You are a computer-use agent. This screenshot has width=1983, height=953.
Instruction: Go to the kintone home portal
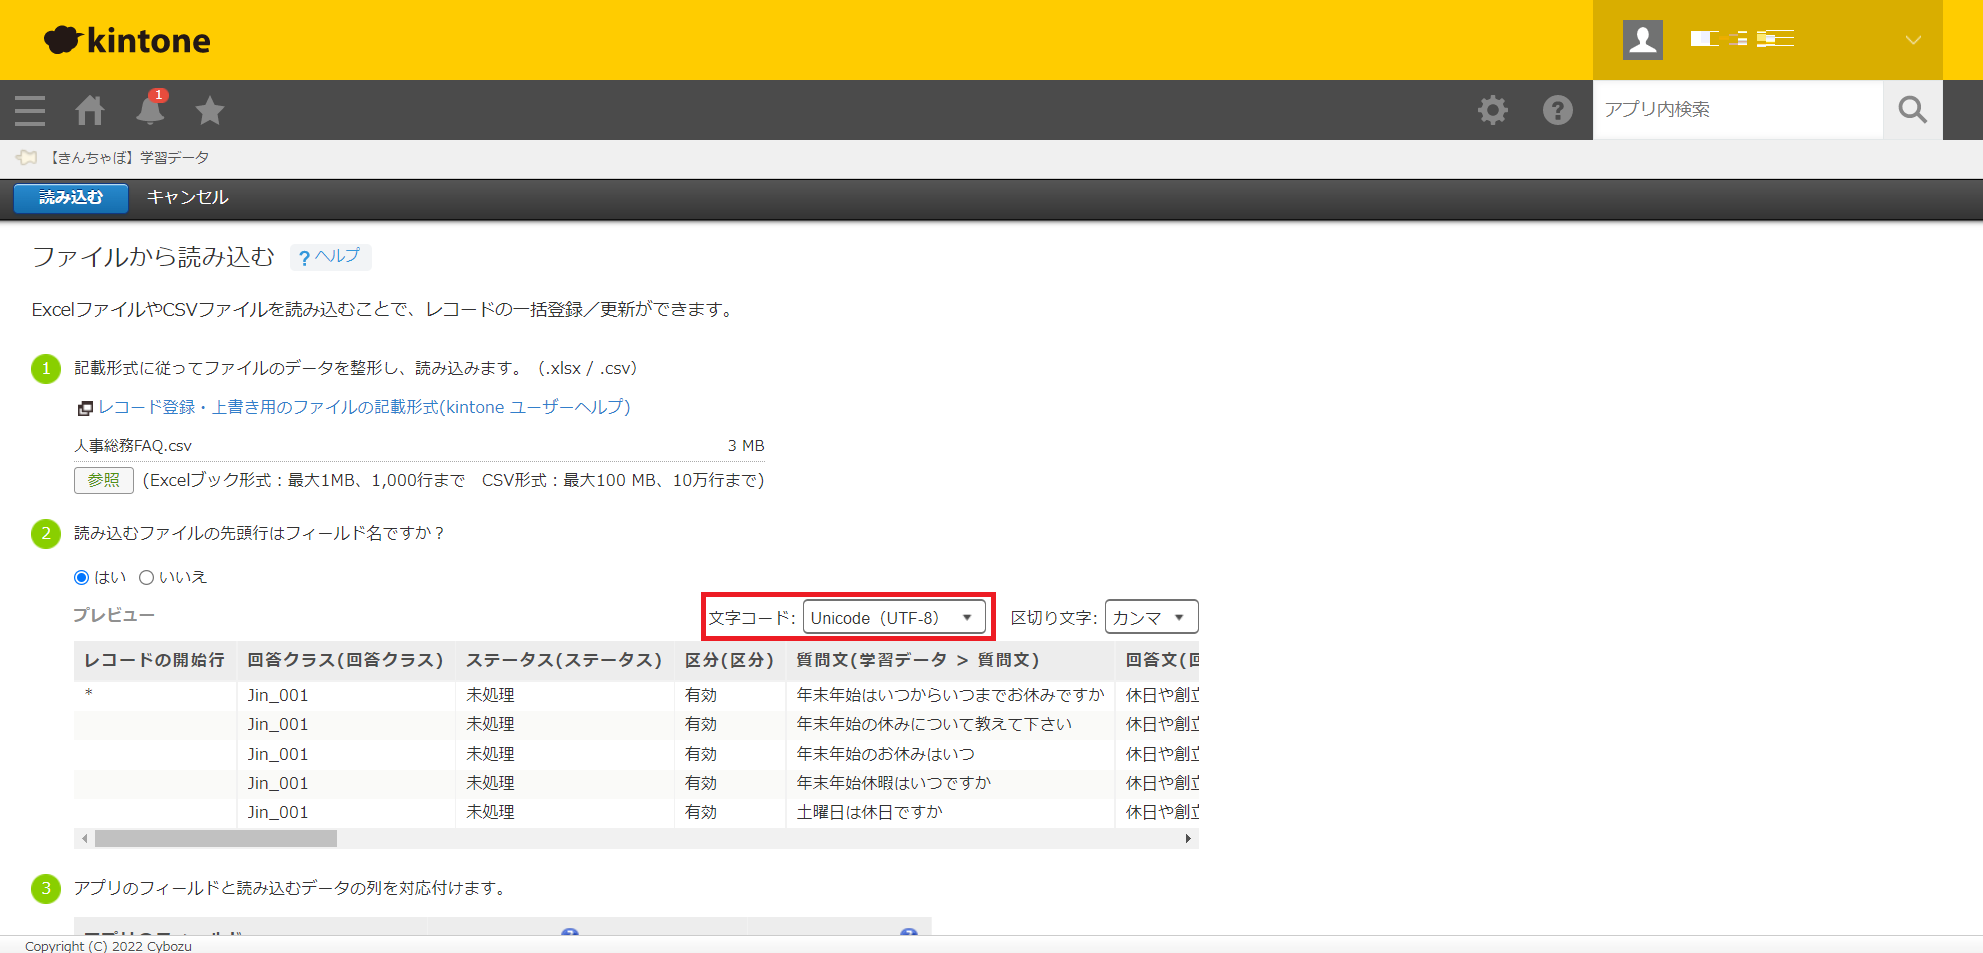pyautogui.click(x=90, y=110)
